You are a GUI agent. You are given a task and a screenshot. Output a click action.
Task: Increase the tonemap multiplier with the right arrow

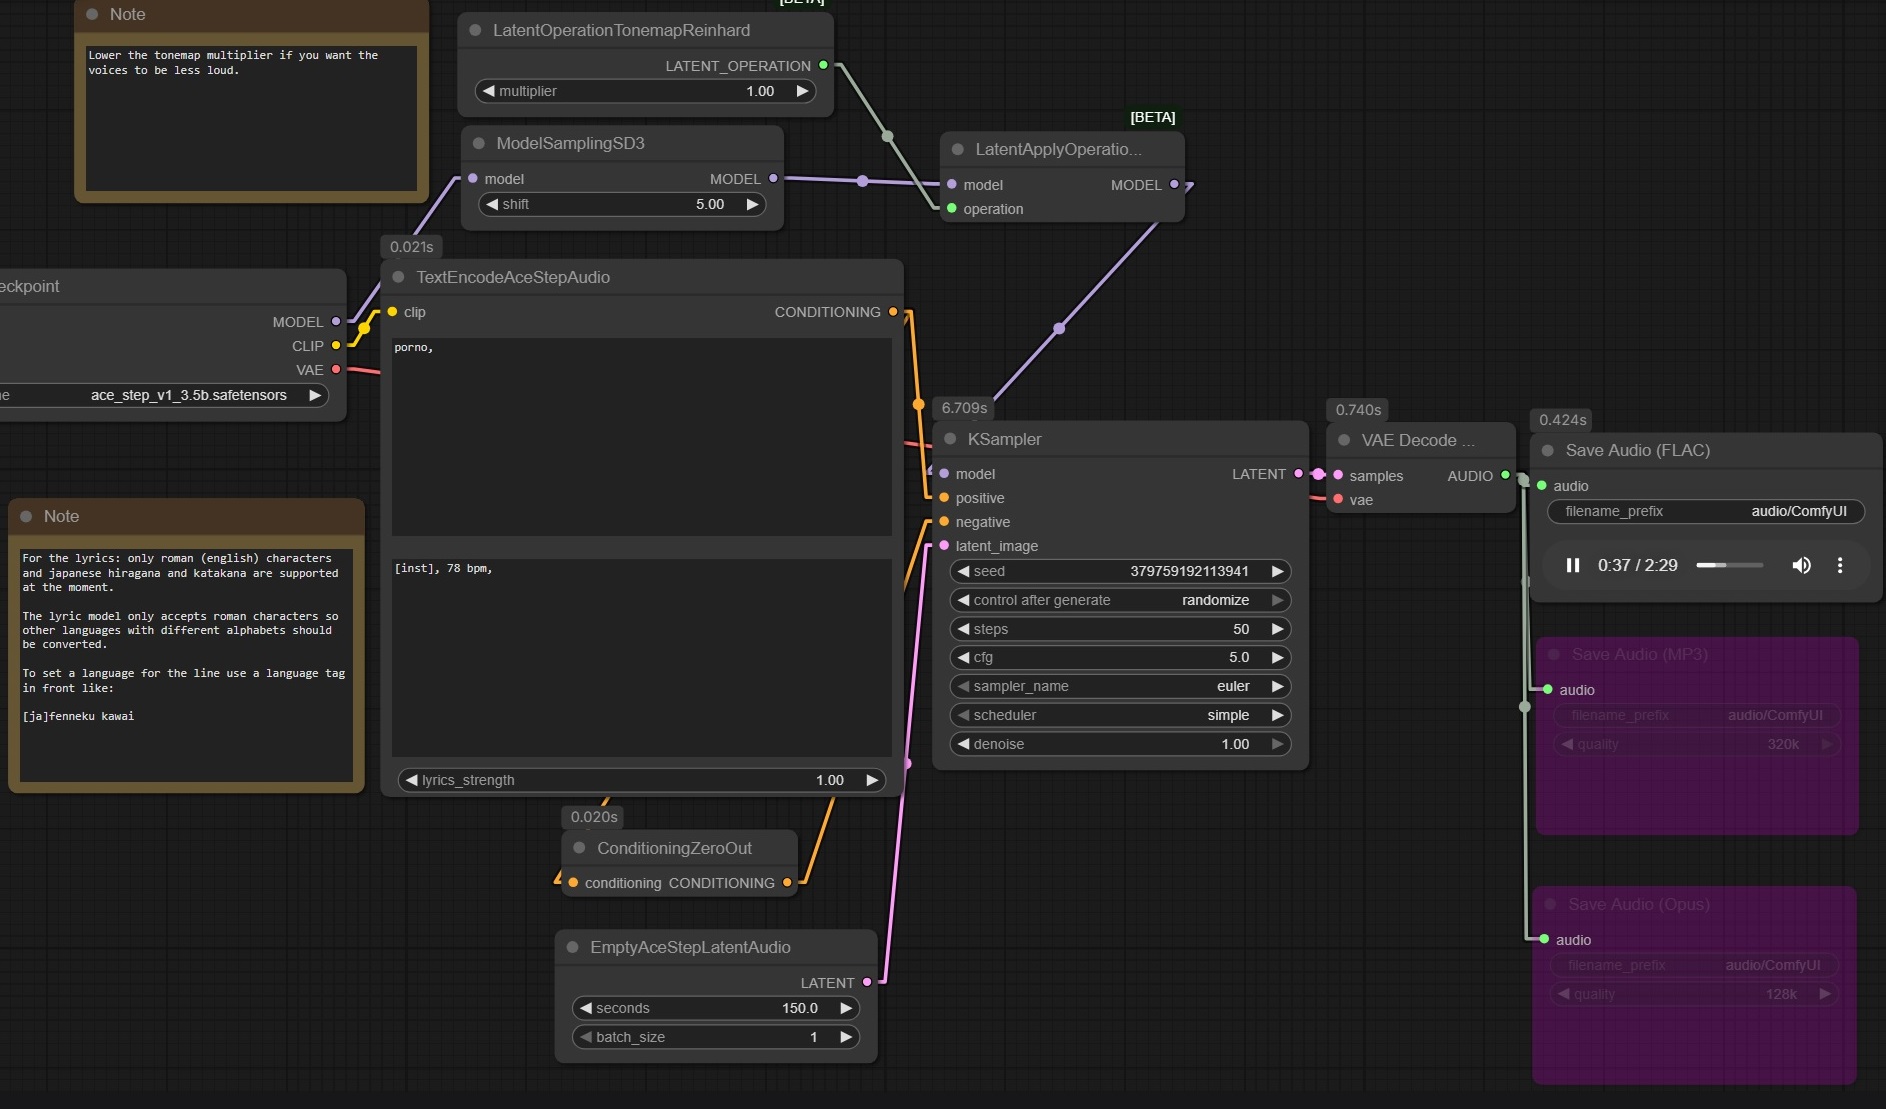click(802, 91)
